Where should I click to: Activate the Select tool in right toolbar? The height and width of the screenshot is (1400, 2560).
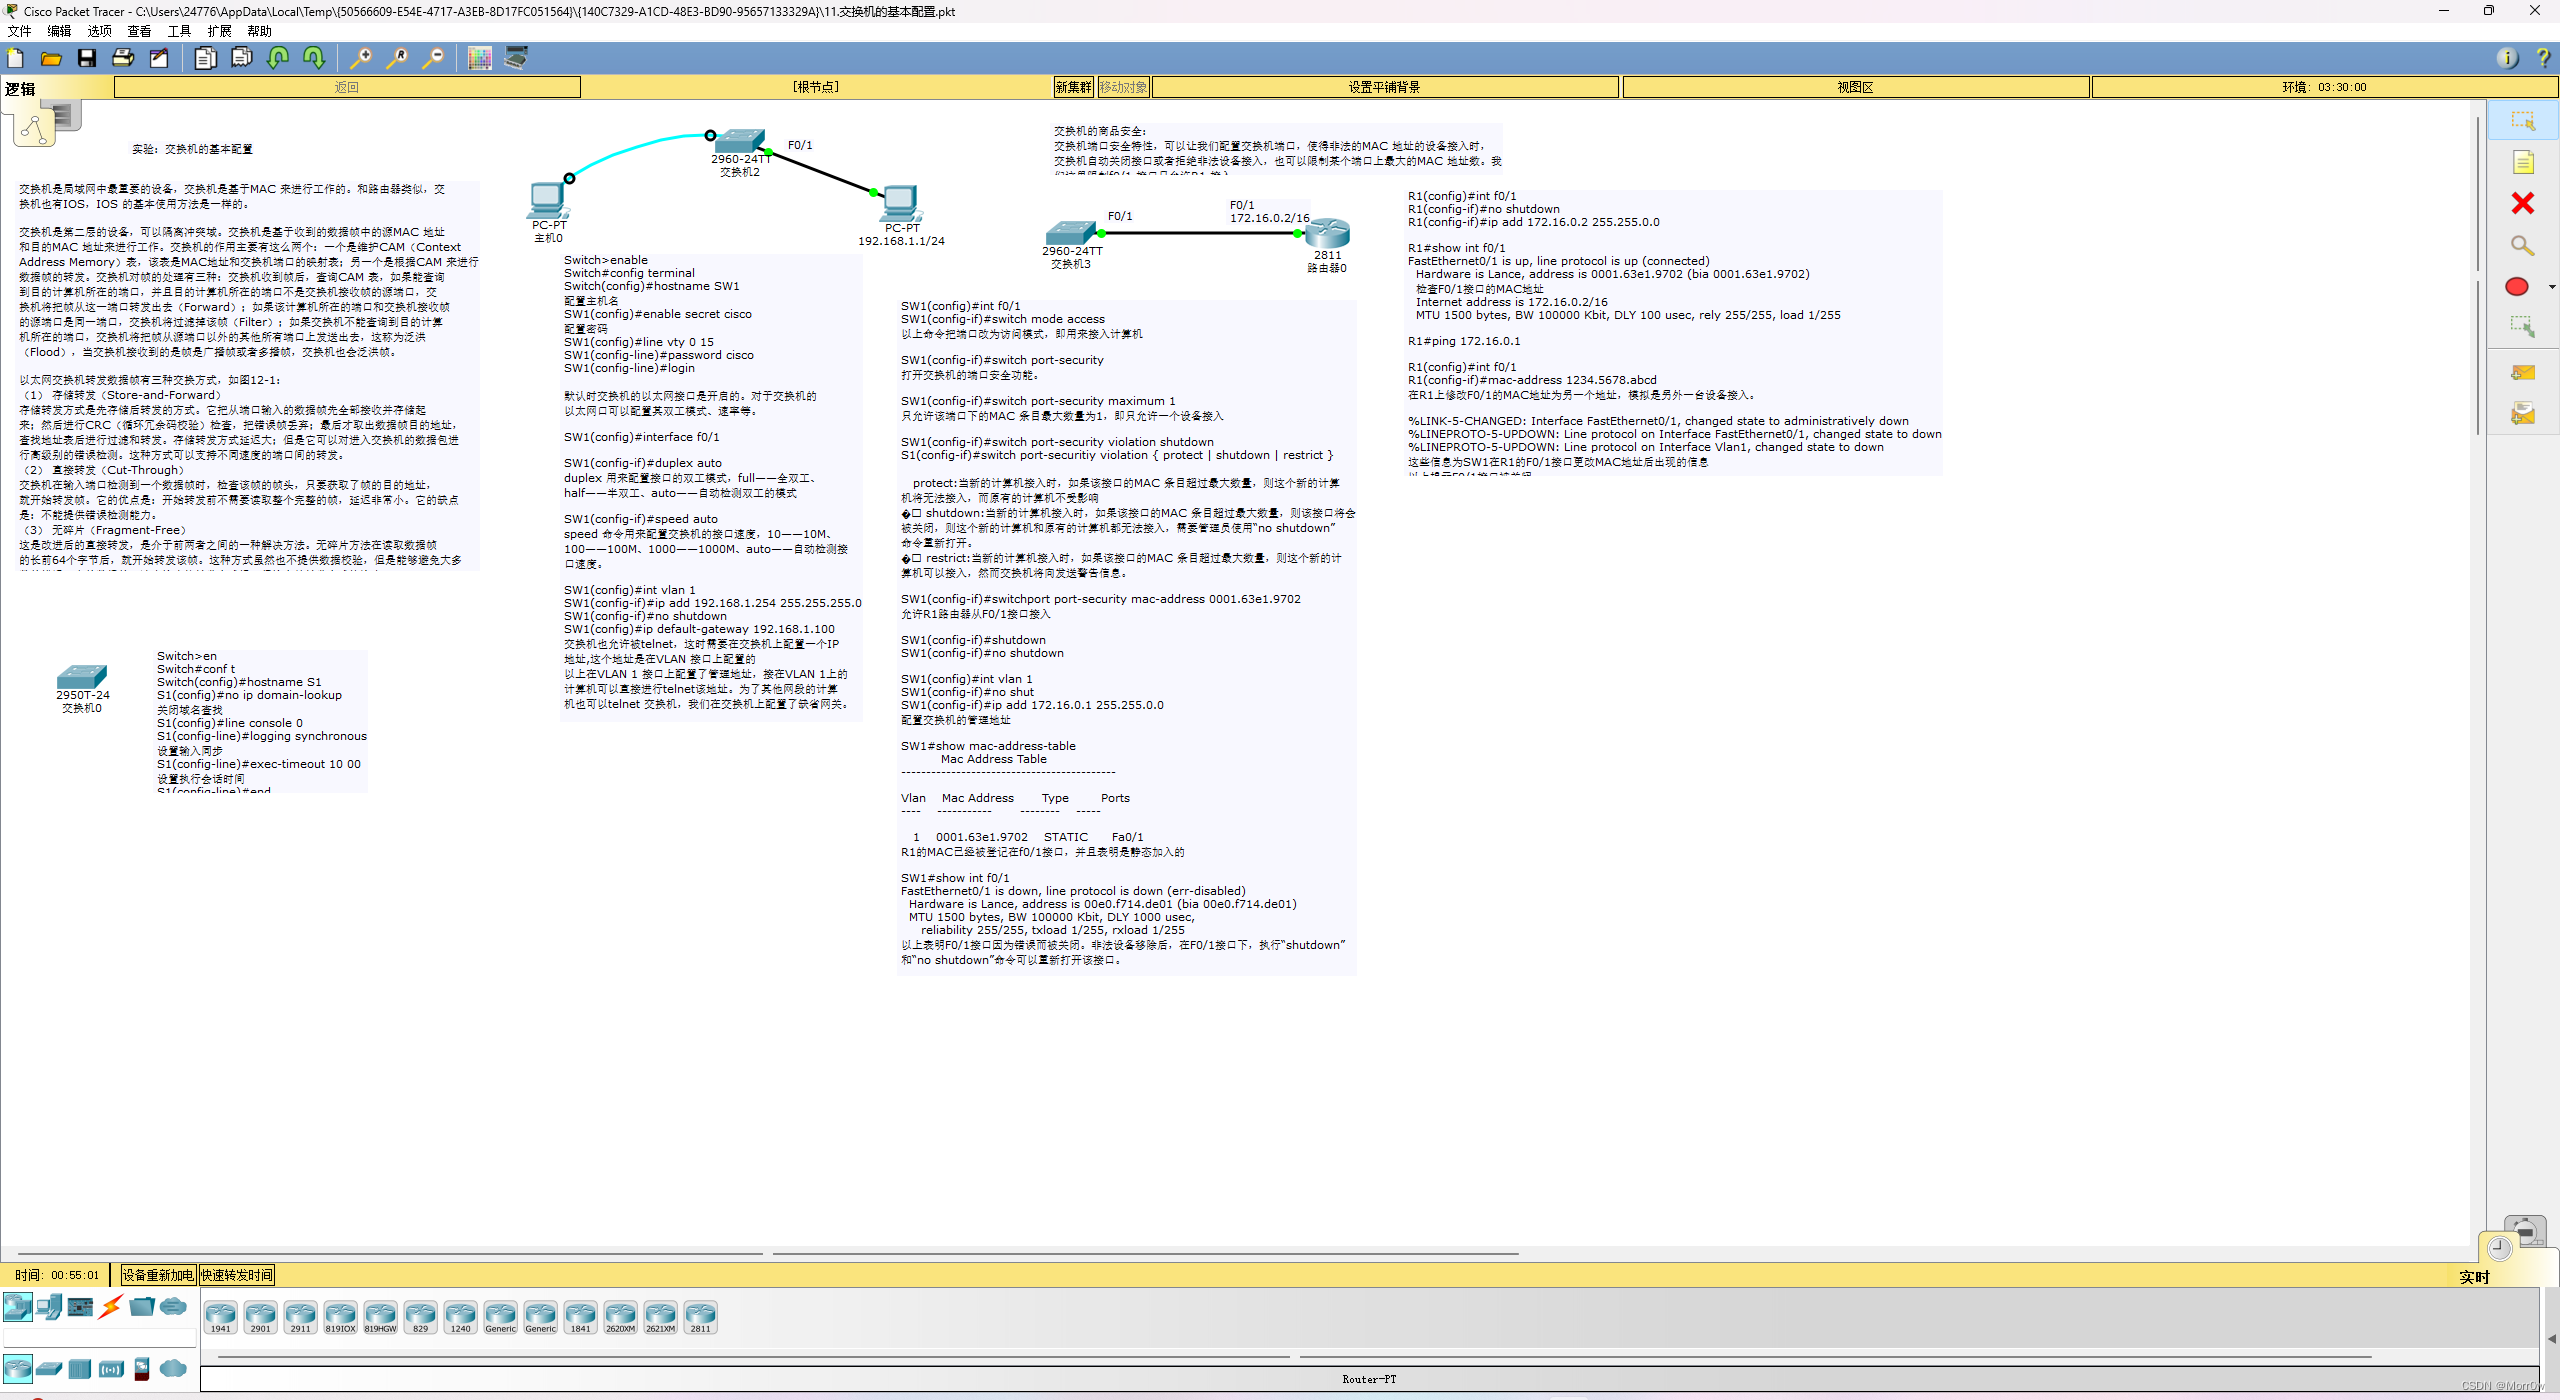pyautogui.click(x=2522, y=121)
